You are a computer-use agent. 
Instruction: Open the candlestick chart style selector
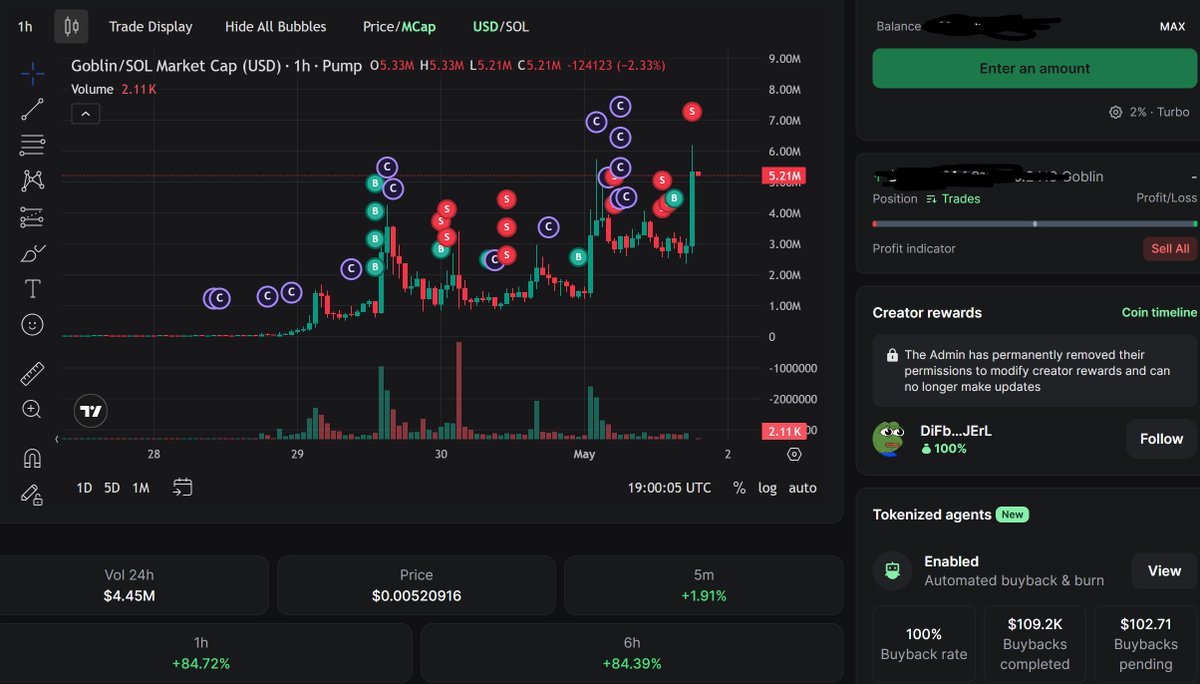pyautogui.click(x=71, y=27)
